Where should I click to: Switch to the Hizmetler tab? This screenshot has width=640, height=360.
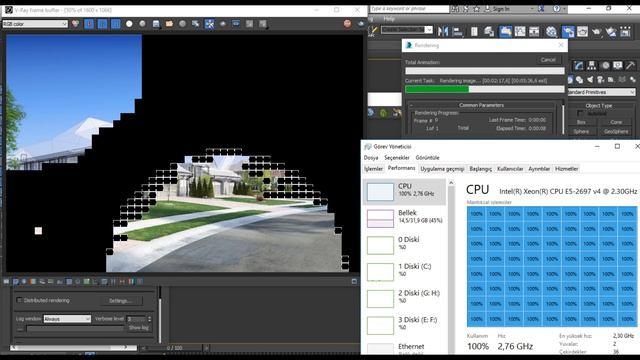click(567, 169)
